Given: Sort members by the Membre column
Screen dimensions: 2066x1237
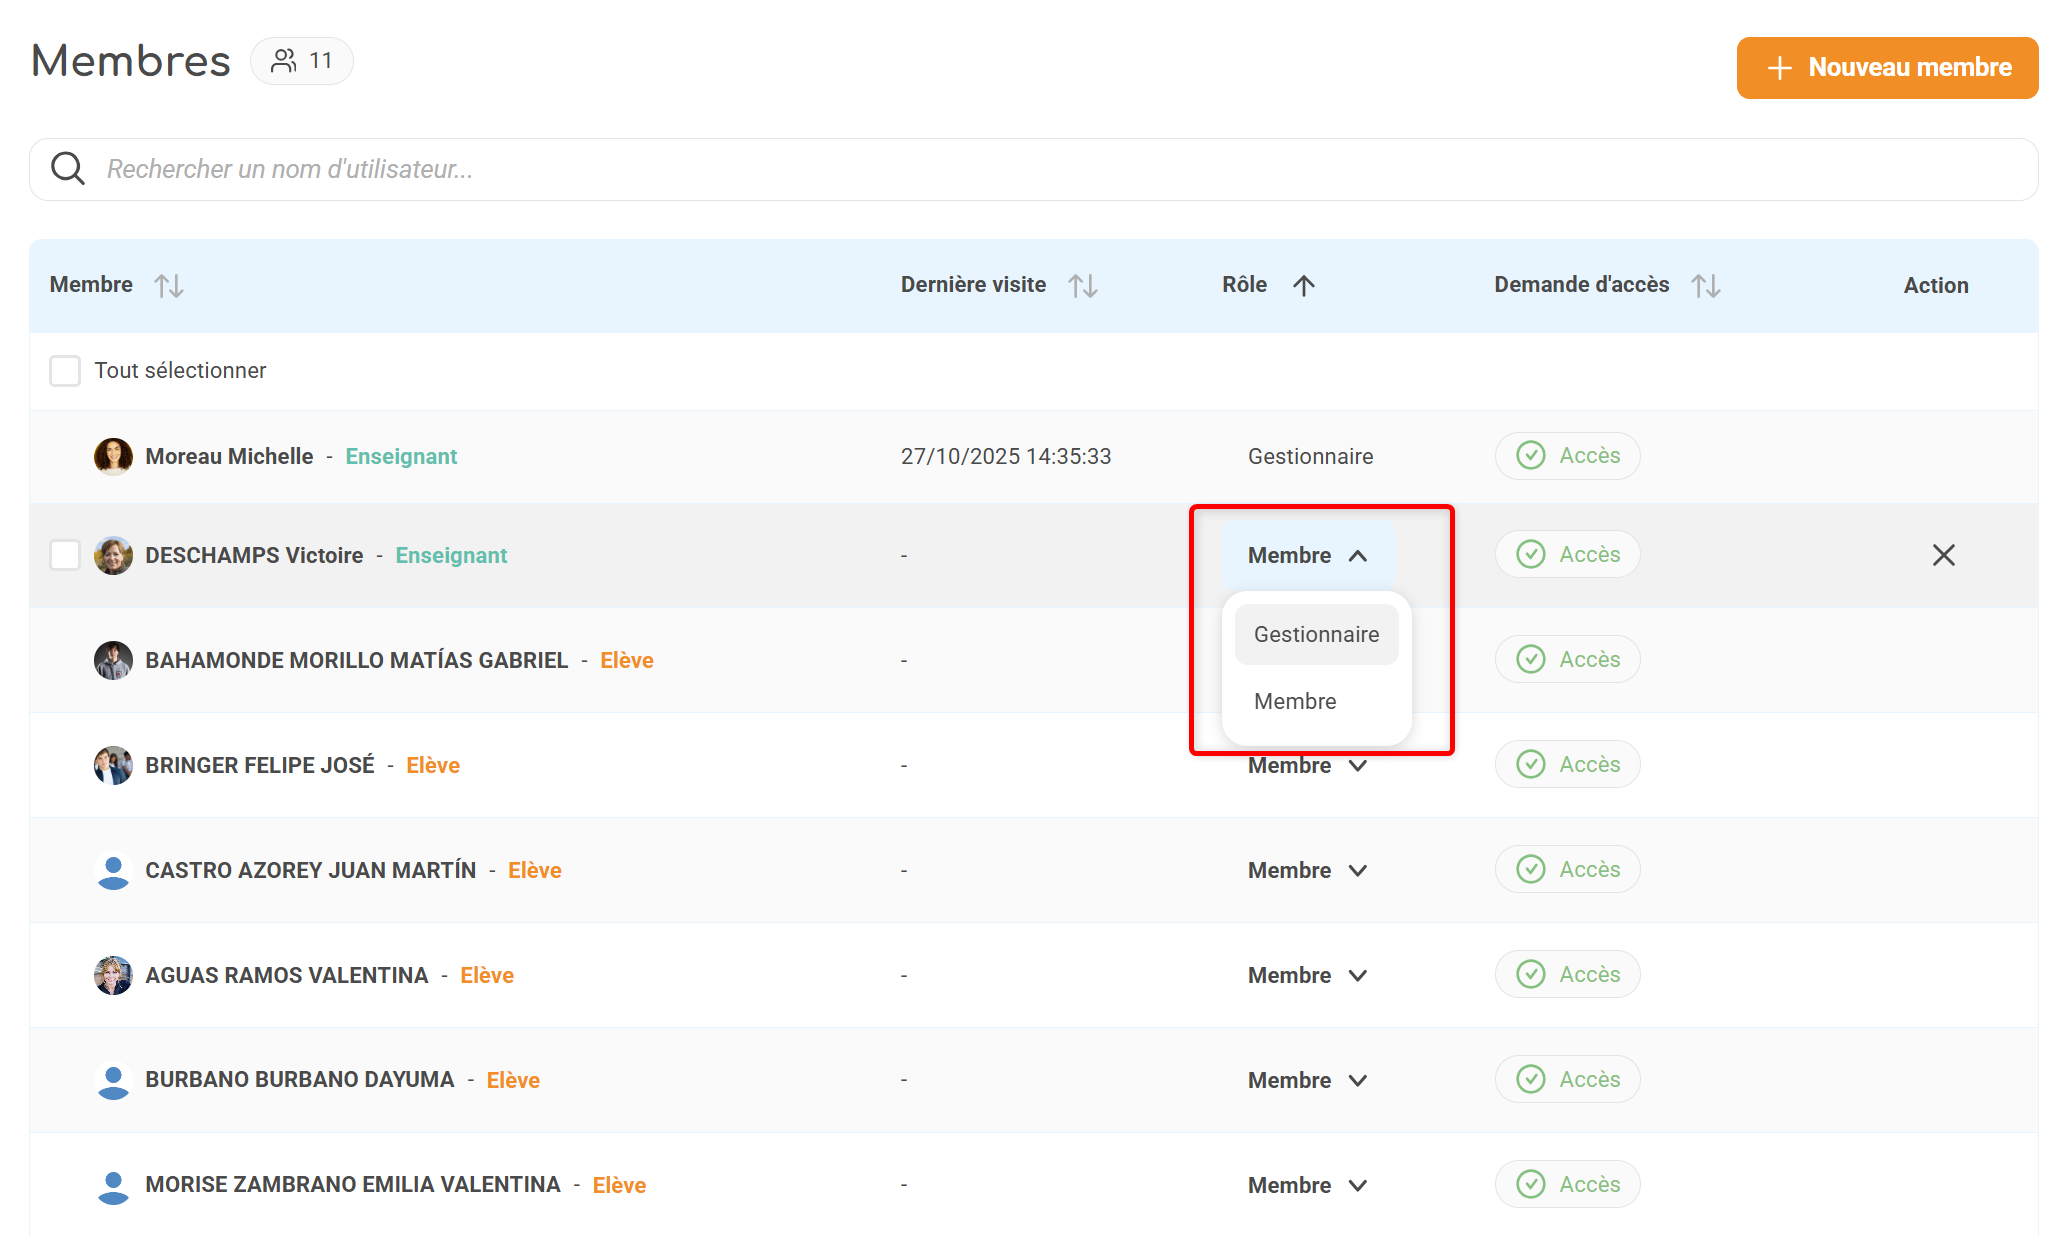Looking at the screenshot, I should (168, 286).
